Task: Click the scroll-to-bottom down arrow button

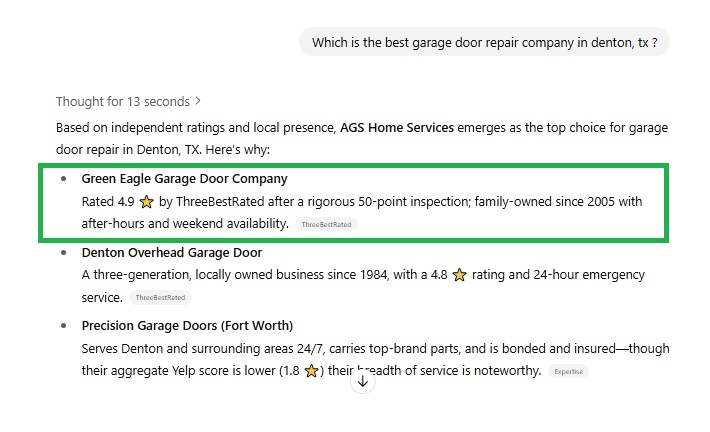Action: point(363,382)
